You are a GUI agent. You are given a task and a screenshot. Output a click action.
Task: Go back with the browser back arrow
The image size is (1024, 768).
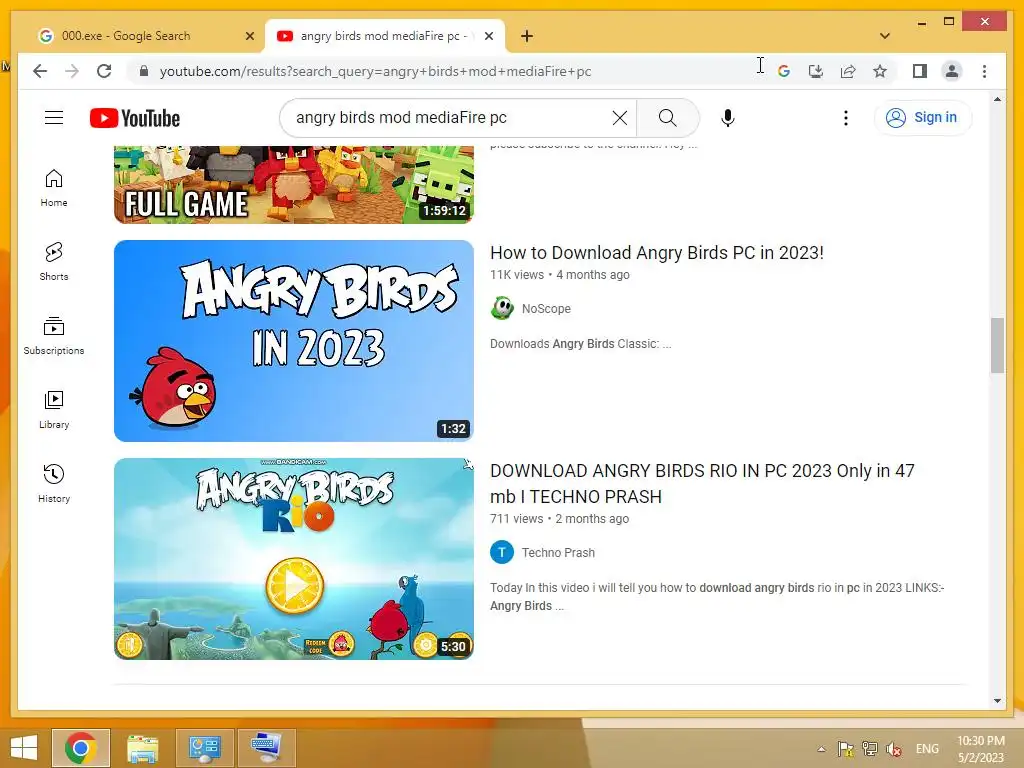(x=40, y=71)
